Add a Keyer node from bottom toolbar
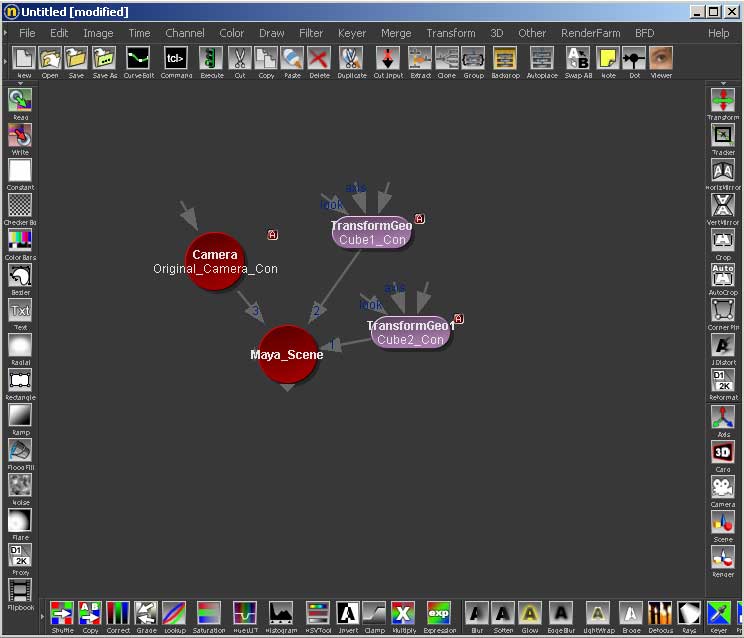744x638 pixels. 718,613
